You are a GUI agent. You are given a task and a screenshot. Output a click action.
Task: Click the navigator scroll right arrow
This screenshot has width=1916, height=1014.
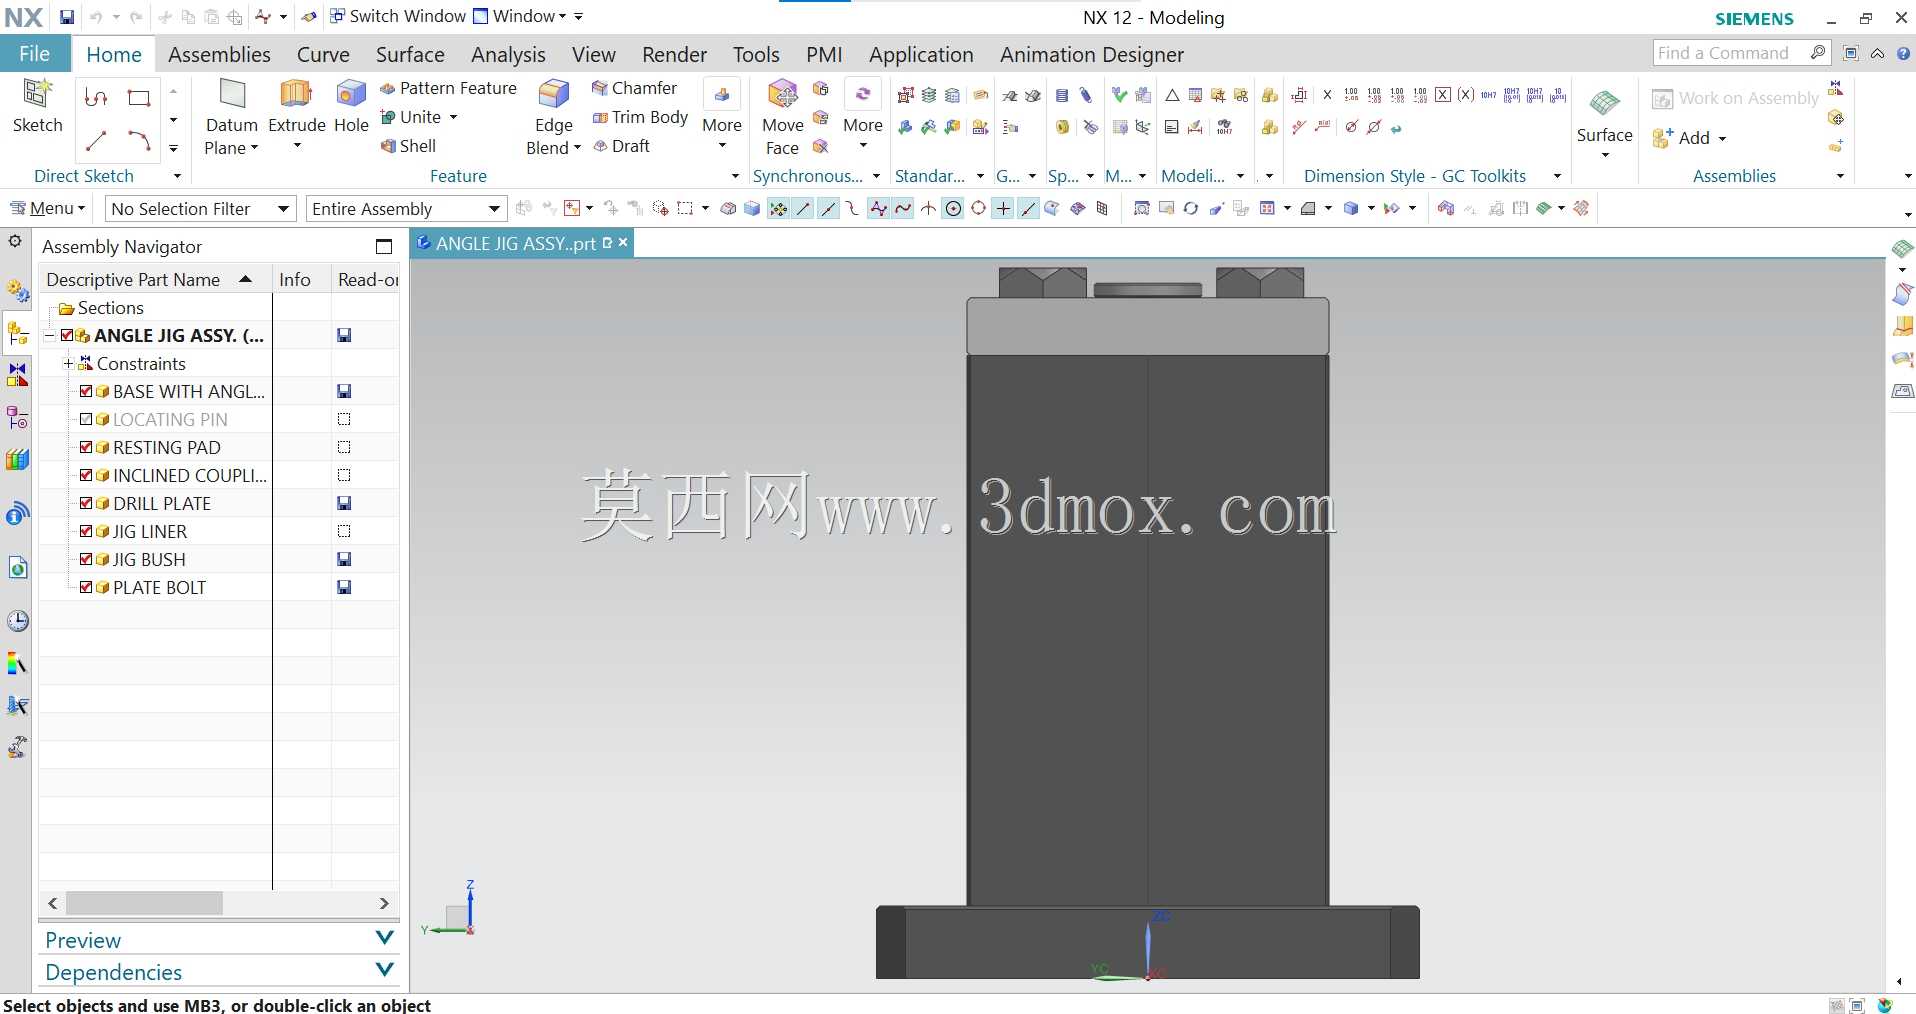384,903
